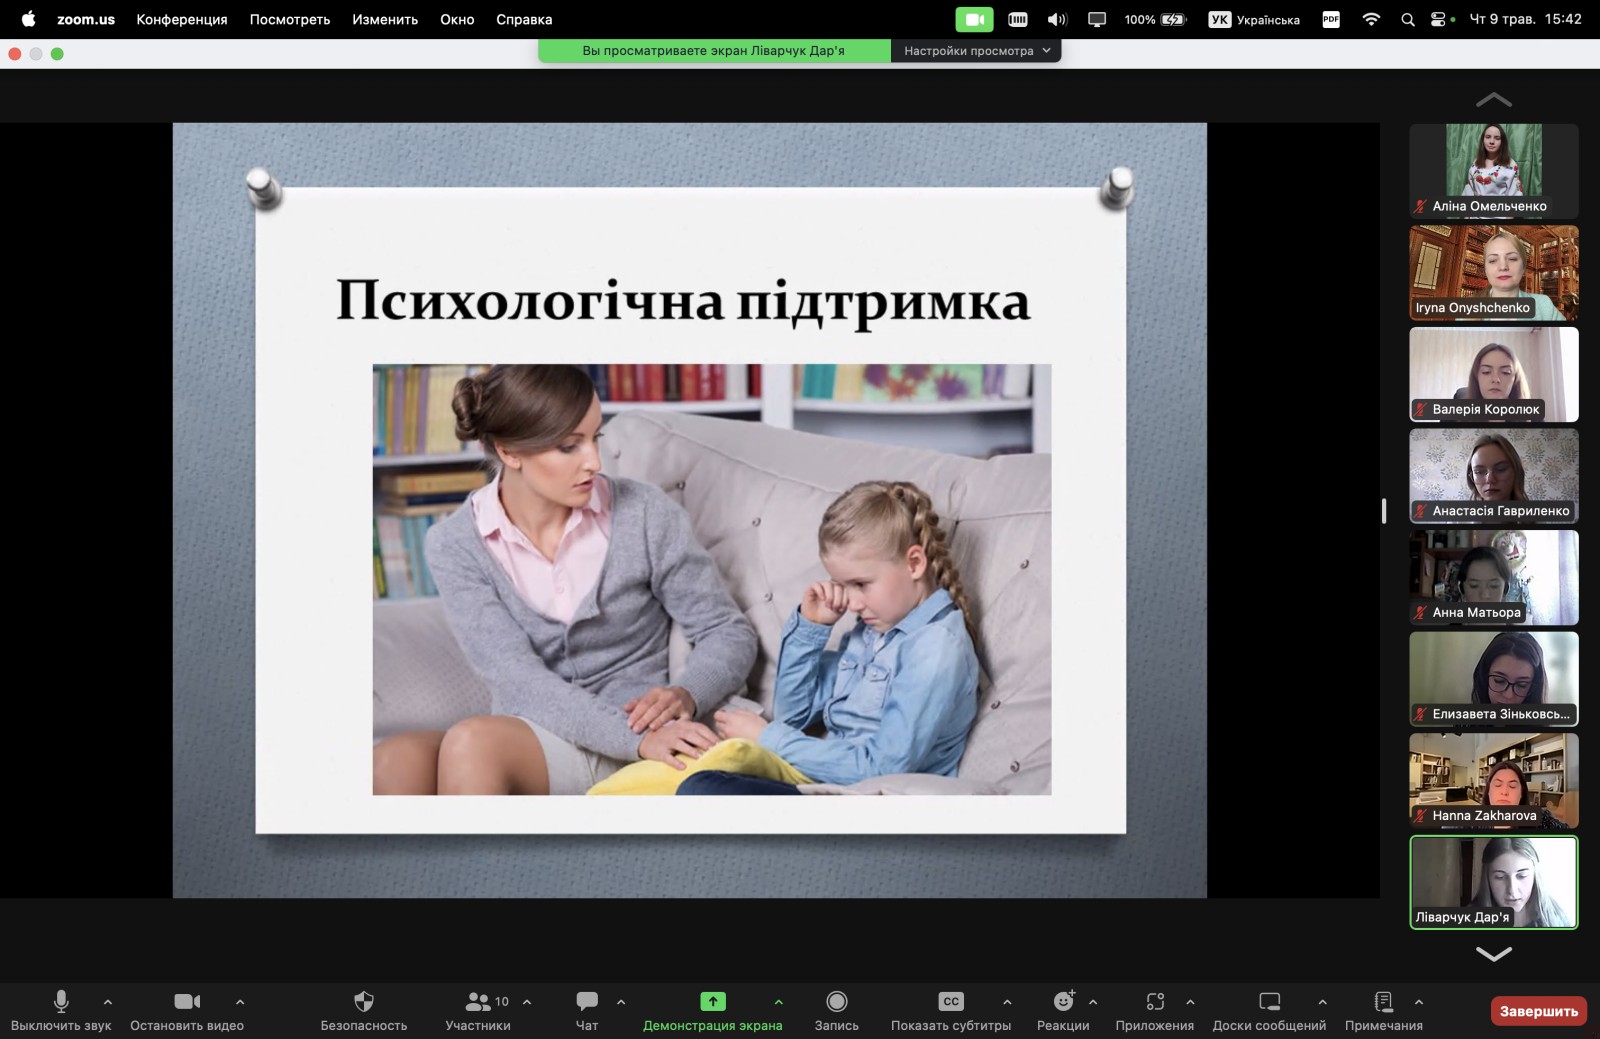The image size is (1600, 1039).
Task: Mute microphone with Выключить звук
Action: 61,1010
